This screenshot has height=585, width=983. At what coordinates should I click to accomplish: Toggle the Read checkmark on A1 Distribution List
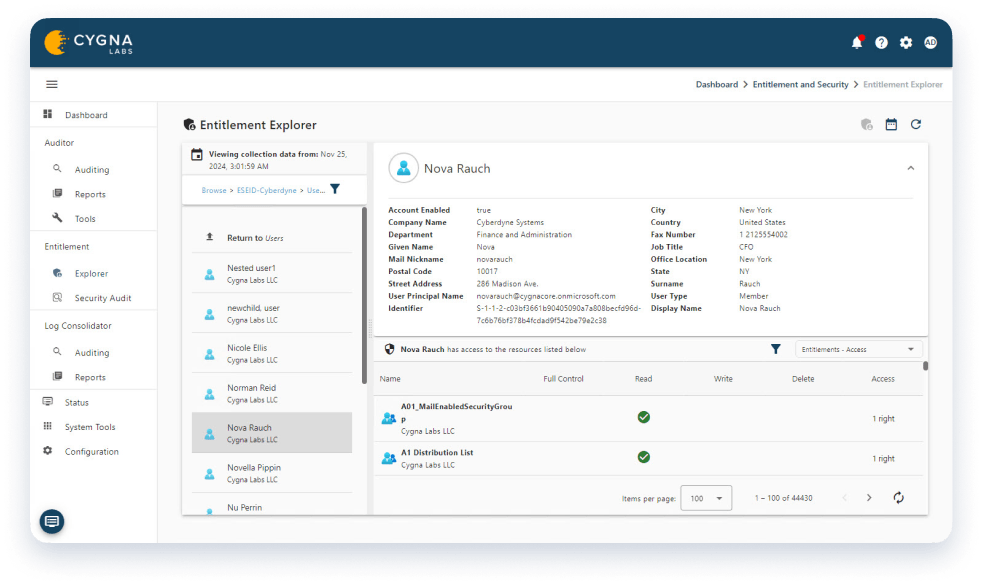(643, 457)
